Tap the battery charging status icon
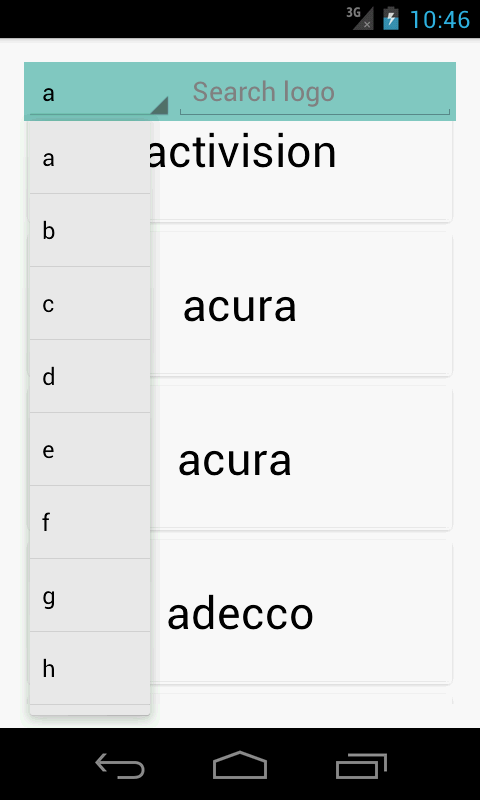This screenshot has width=480, height=800. [x=391, y=18]
